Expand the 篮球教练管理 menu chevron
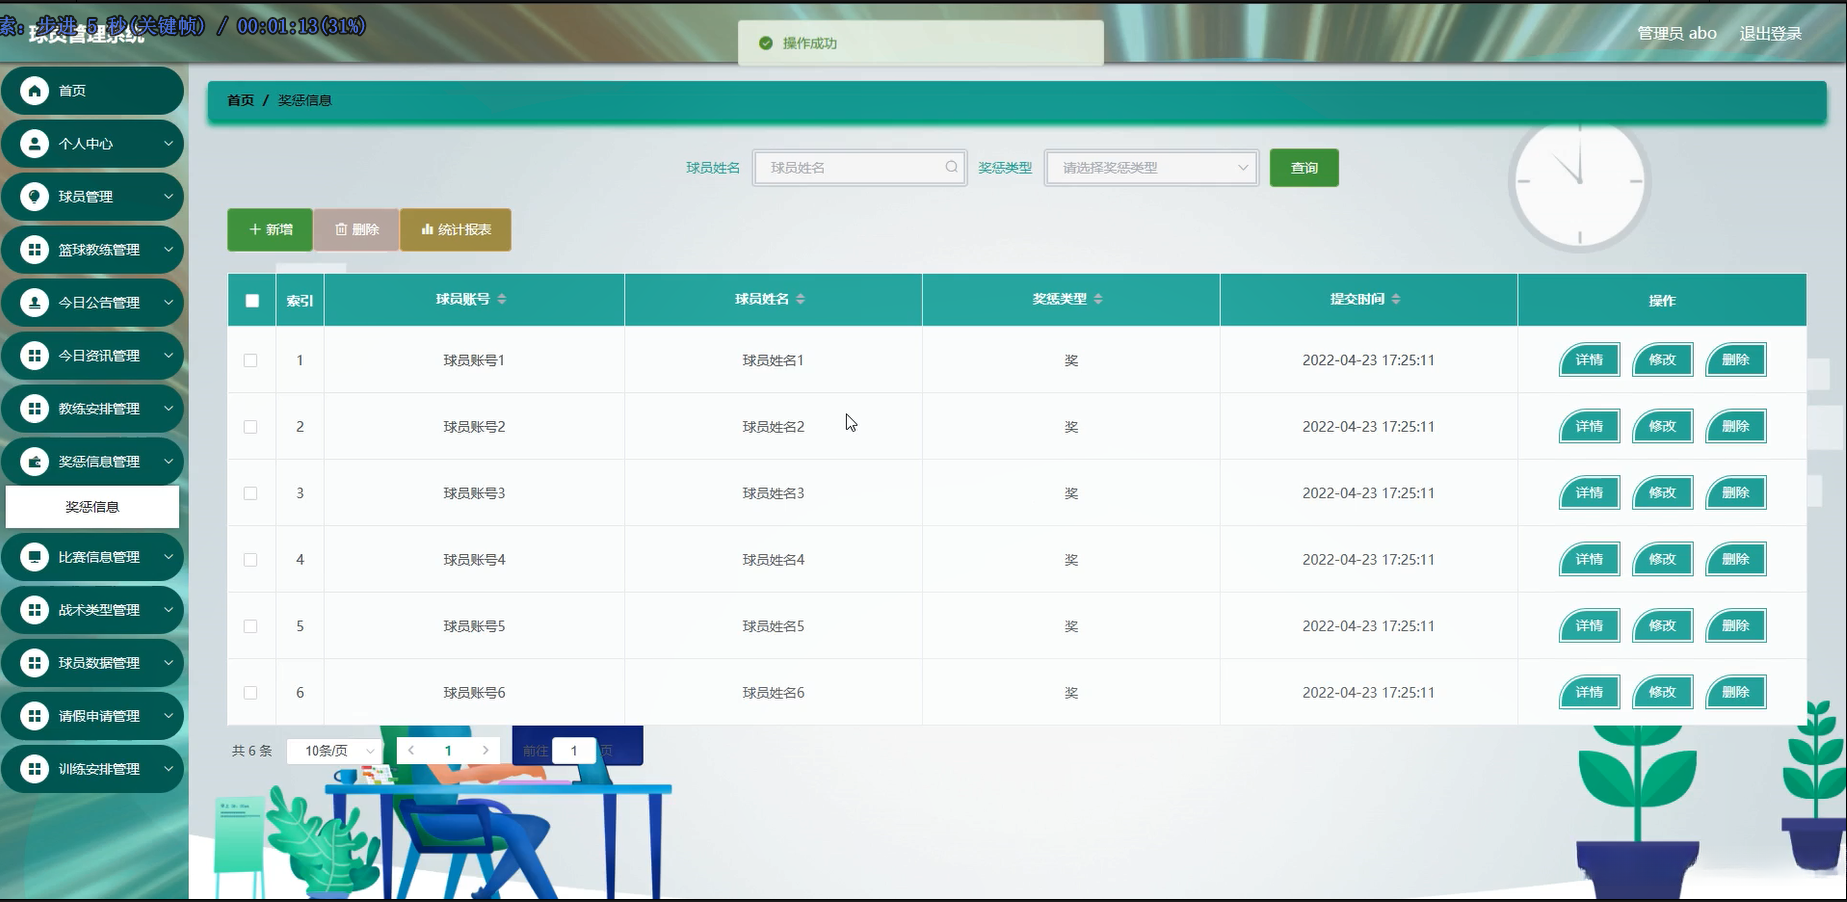 [168, 250]
